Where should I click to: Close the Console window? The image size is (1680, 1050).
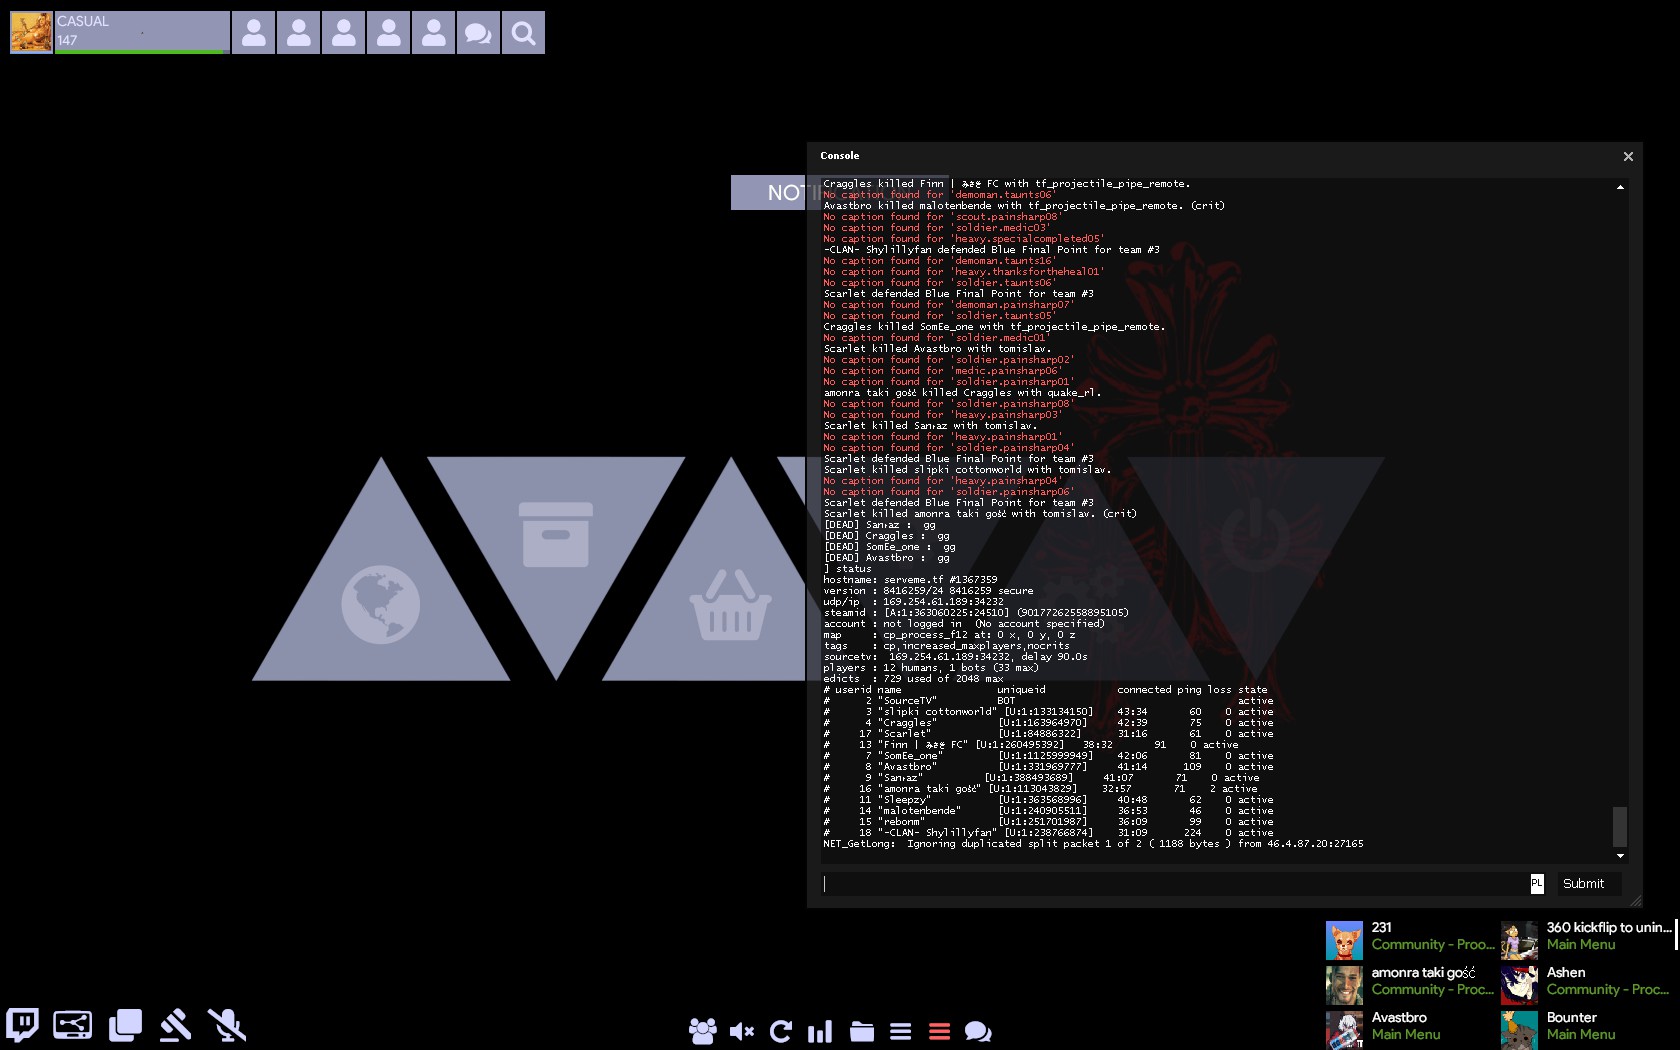click(x=1628, y=156)
